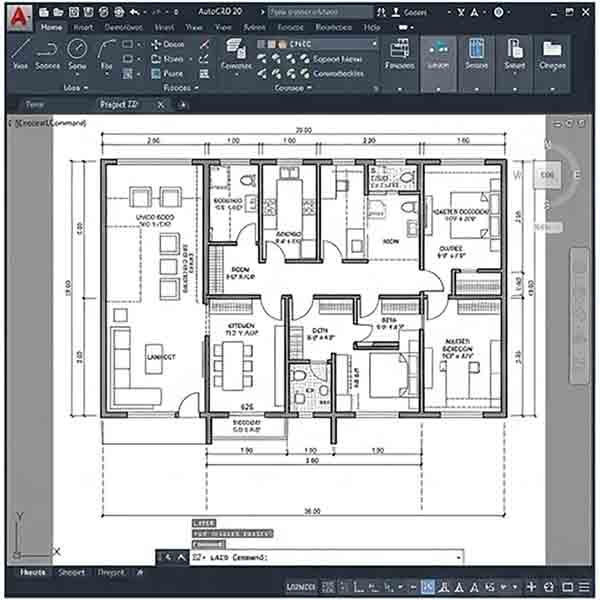600x600 pixels.
Task: Open the dropdown arrow under the Circle tool
Action: pos(77,75)
